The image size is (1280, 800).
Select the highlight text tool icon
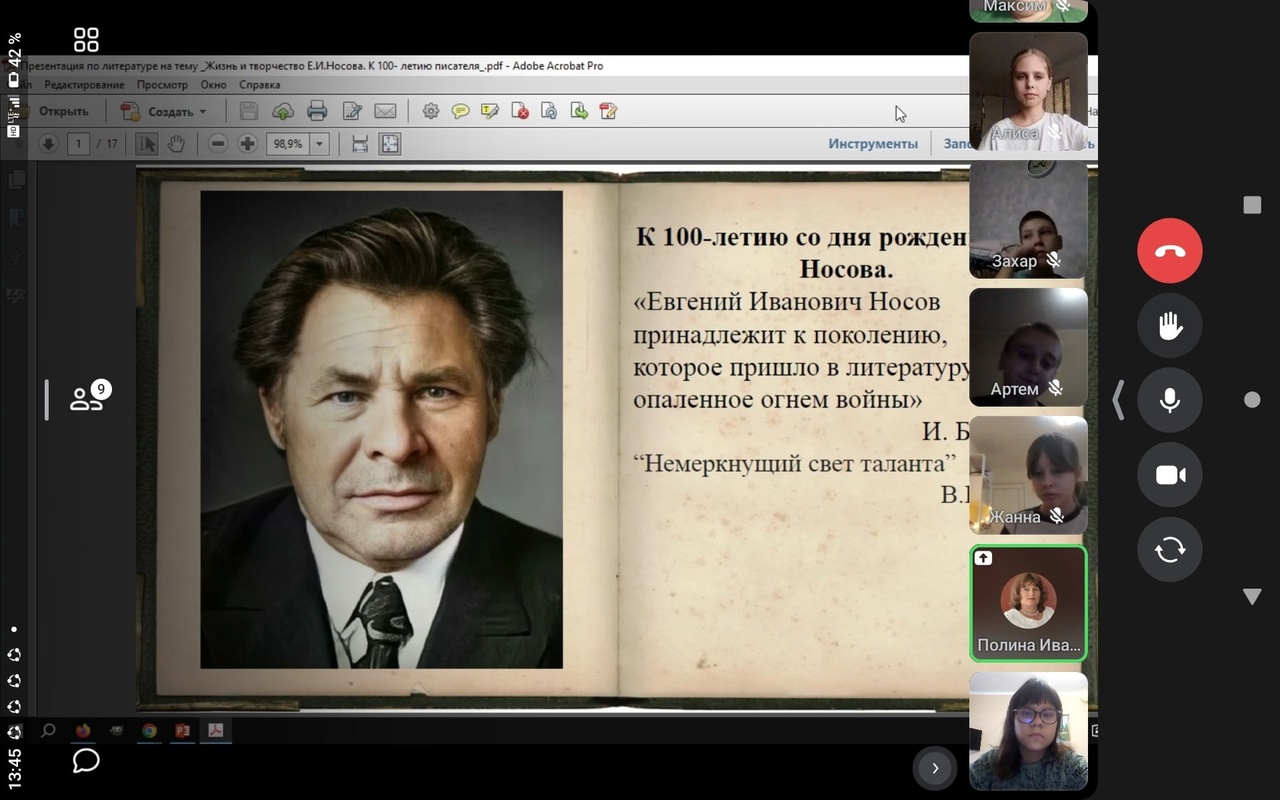pos(490,111)
